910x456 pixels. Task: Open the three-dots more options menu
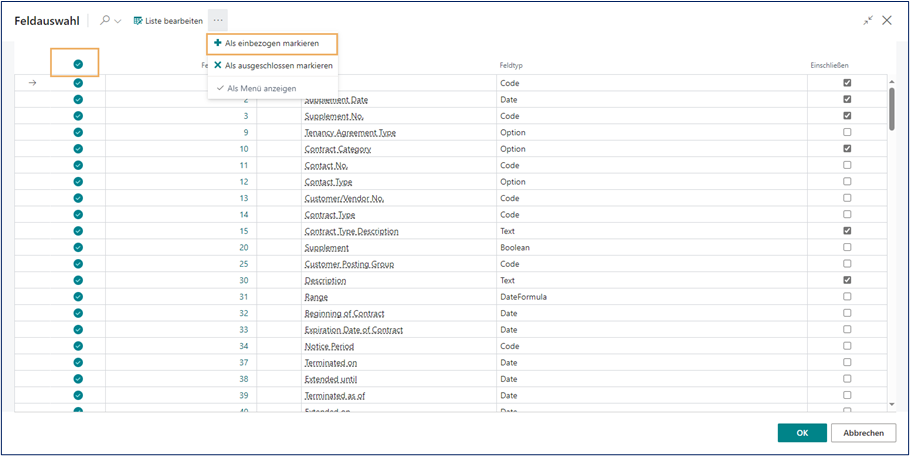(x=218, y=21)
